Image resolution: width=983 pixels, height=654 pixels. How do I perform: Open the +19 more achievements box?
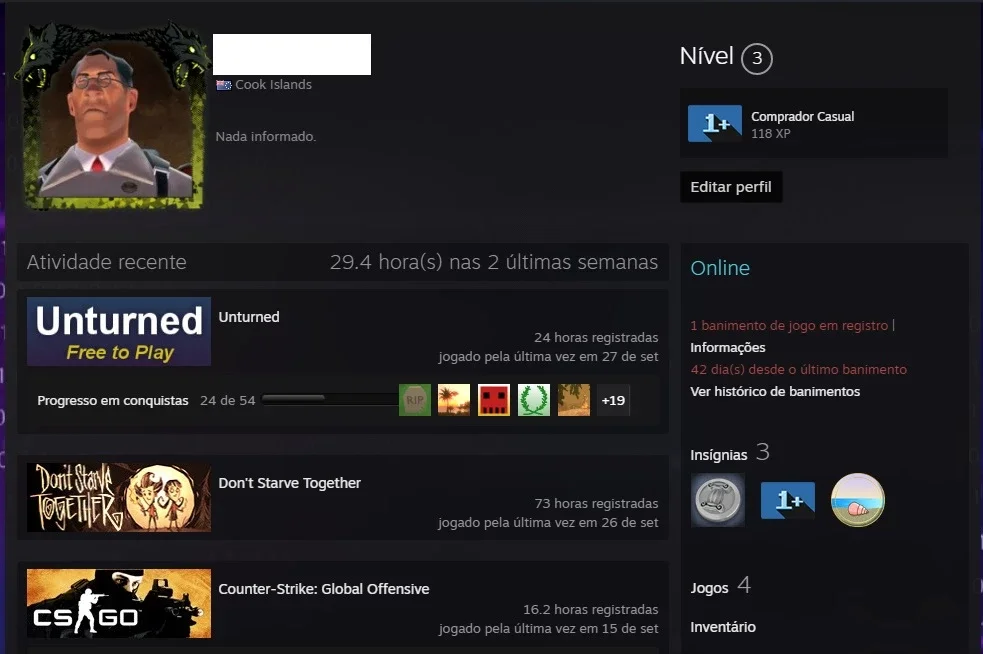tap(613, 400)
